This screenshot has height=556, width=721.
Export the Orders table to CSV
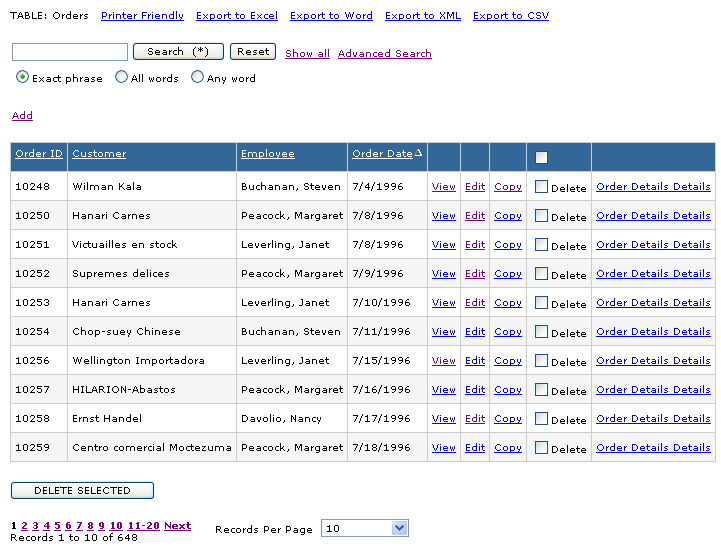[511, 16]
